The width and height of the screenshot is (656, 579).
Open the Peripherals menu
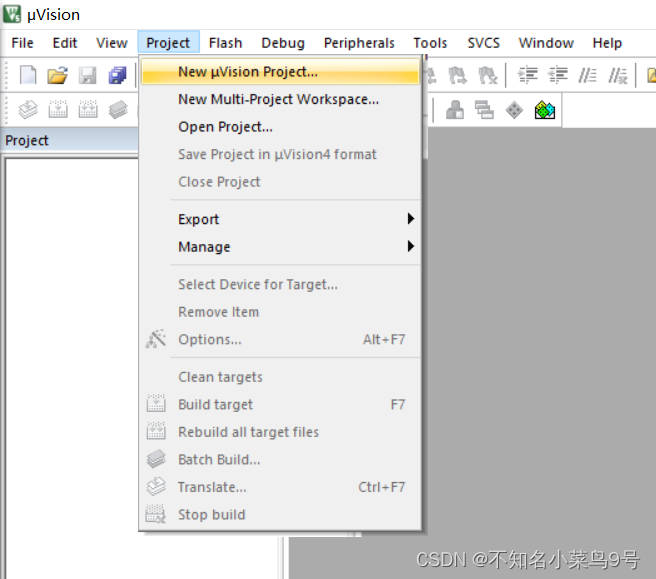[x=359, y=43]
